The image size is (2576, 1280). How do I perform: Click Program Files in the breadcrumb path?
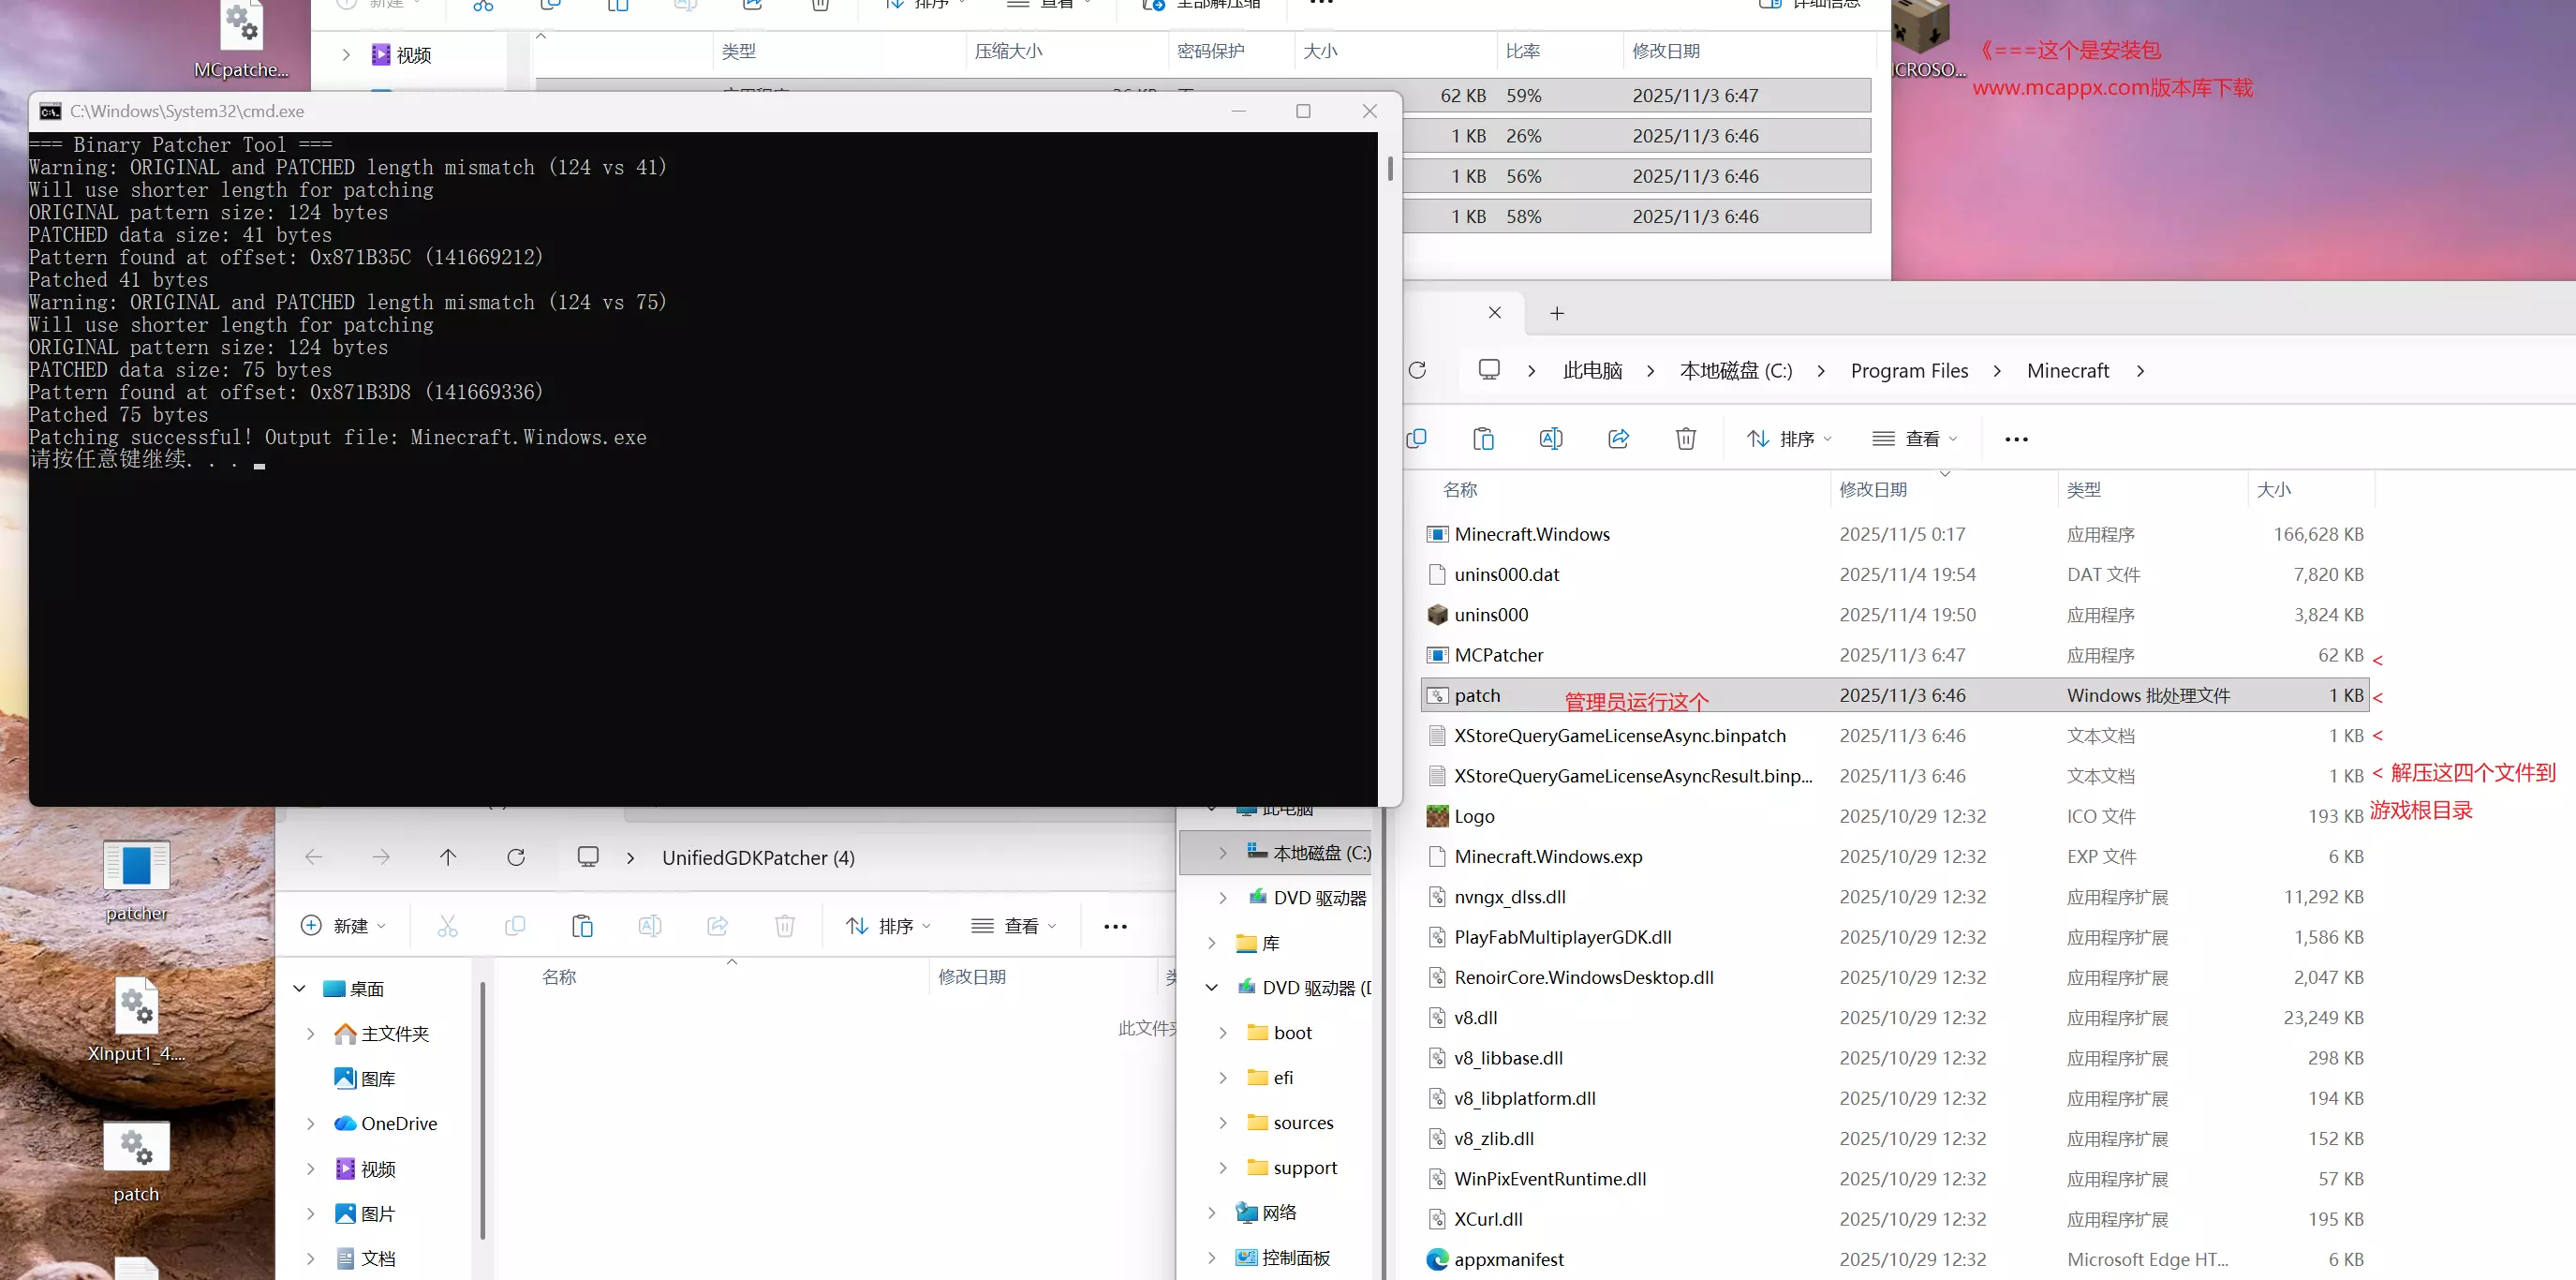[x=1909, y=371]
